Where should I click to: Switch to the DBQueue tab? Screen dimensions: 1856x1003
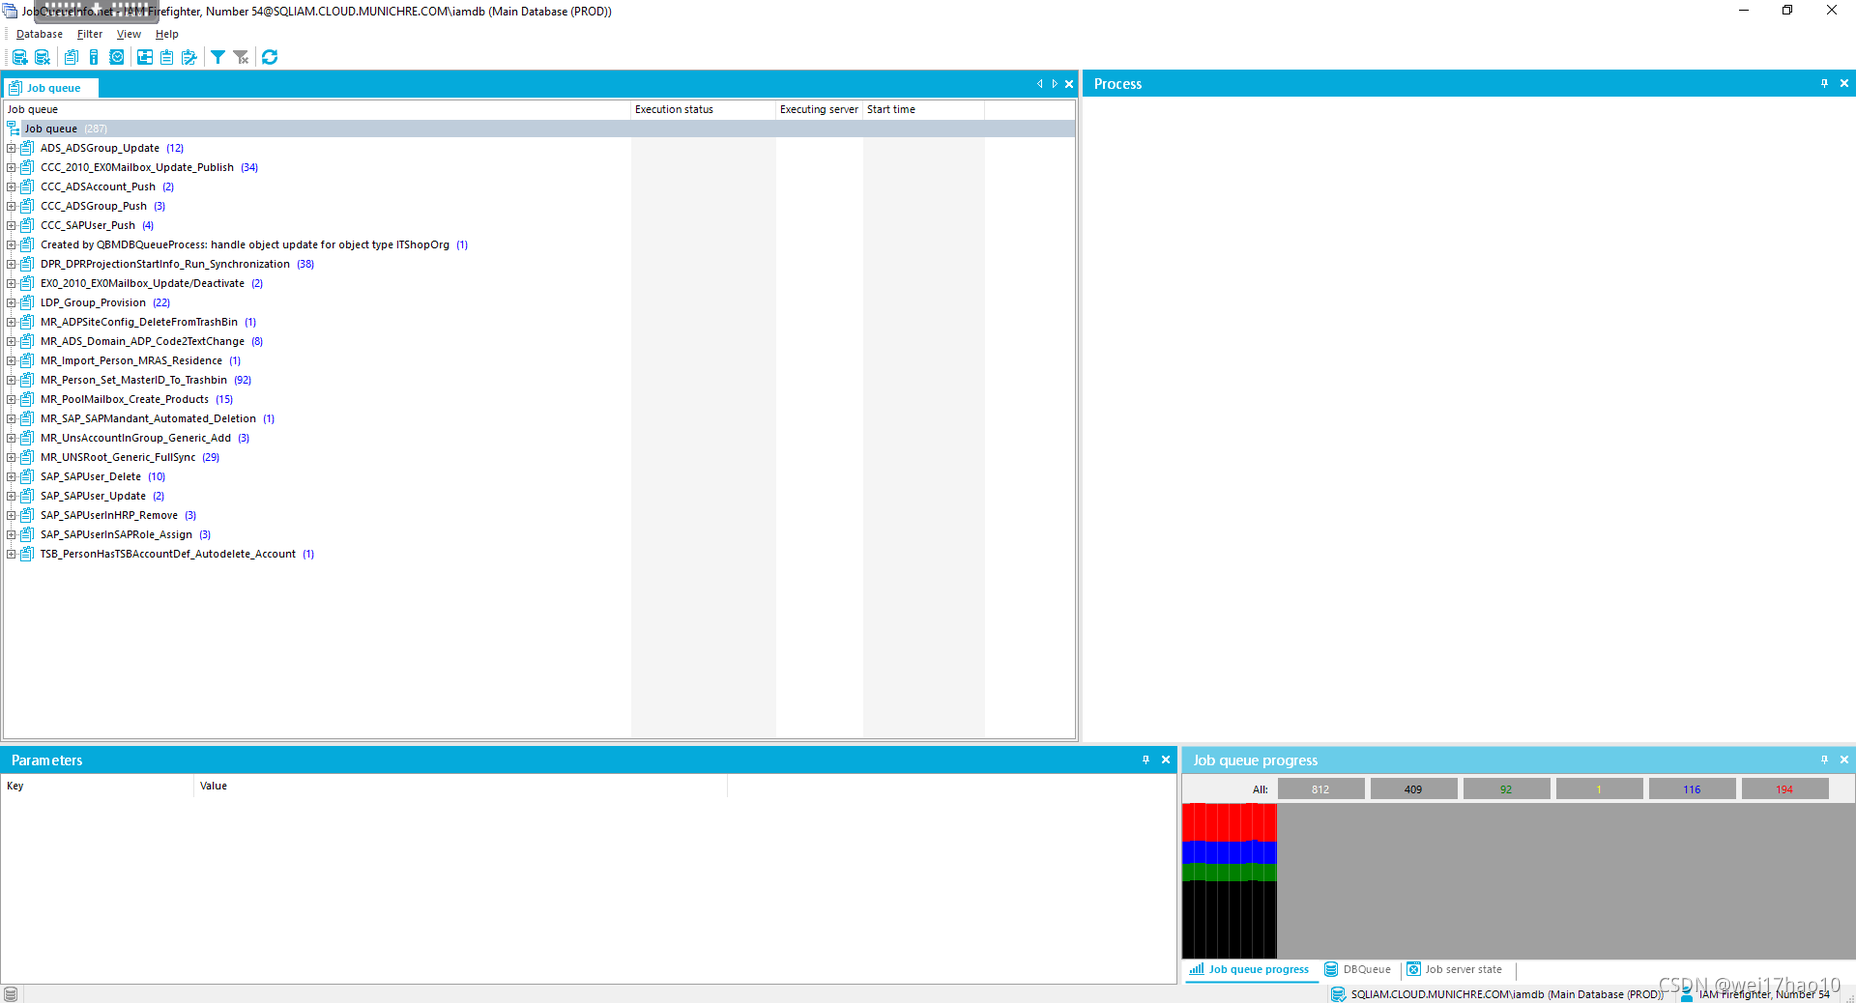pyautogui.click(x=1358, y=969)
